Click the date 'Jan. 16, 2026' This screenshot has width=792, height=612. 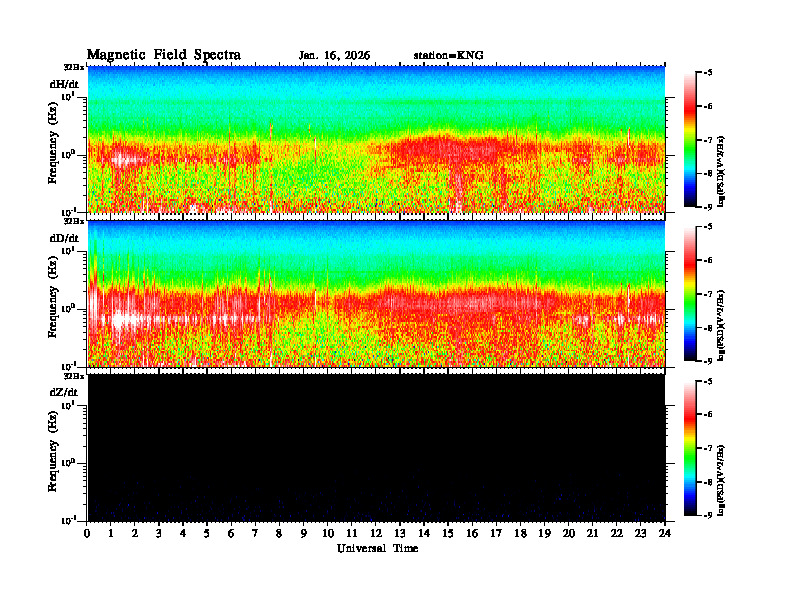point(334,56)
